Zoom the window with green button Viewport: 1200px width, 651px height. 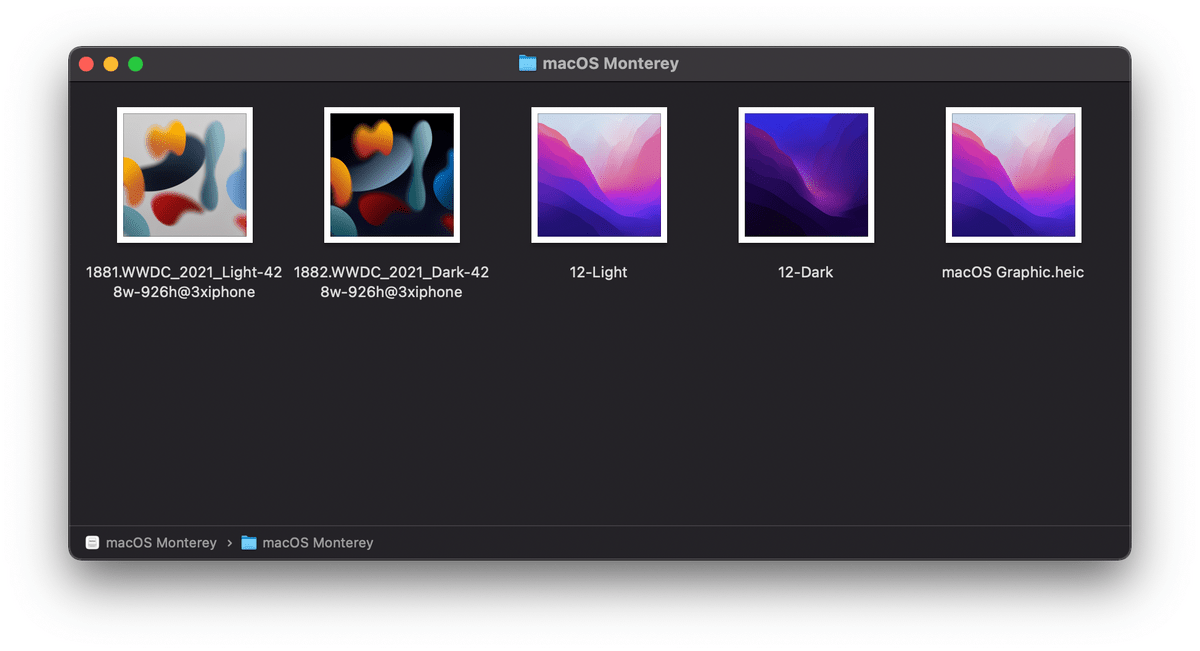coord(136,64)
